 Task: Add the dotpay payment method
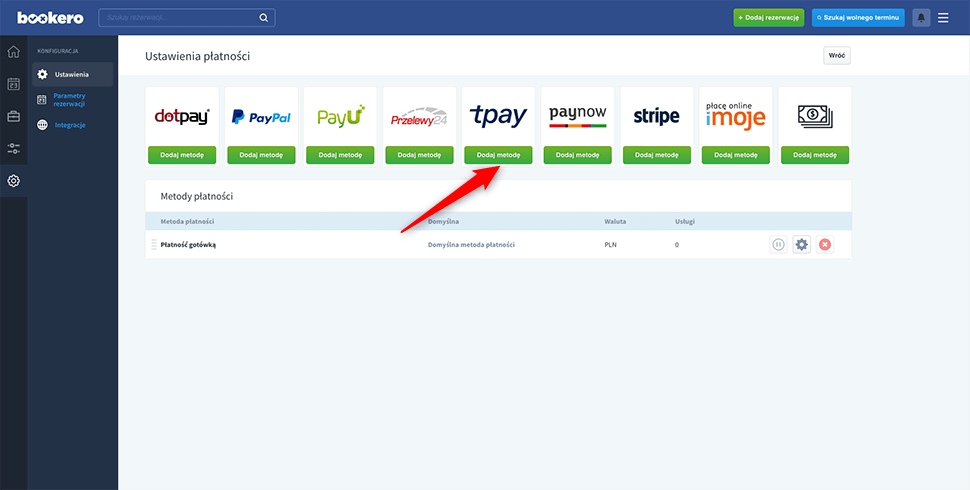click(x=182, y=155)
